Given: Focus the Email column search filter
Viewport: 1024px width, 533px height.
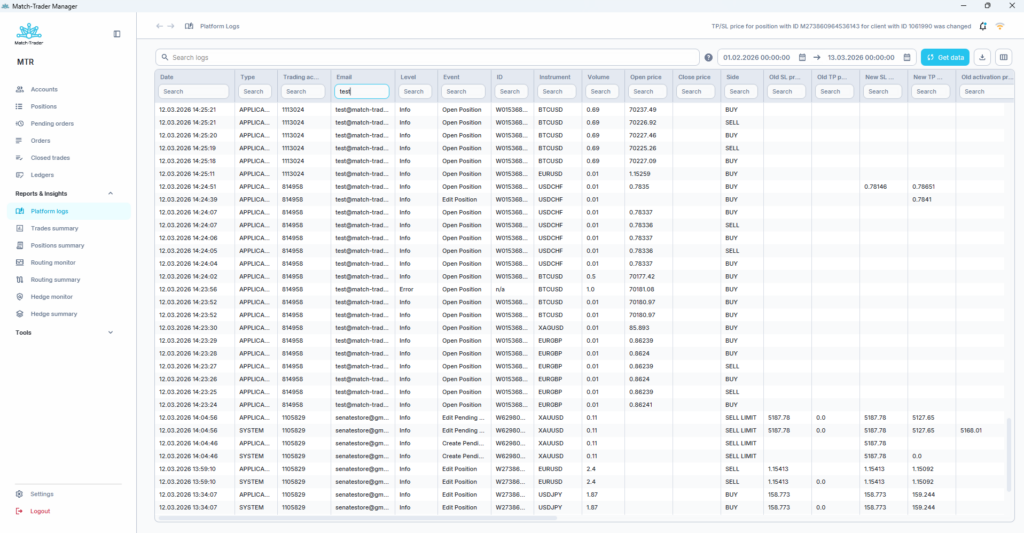Looking at the screenshot, I should 362,91.
